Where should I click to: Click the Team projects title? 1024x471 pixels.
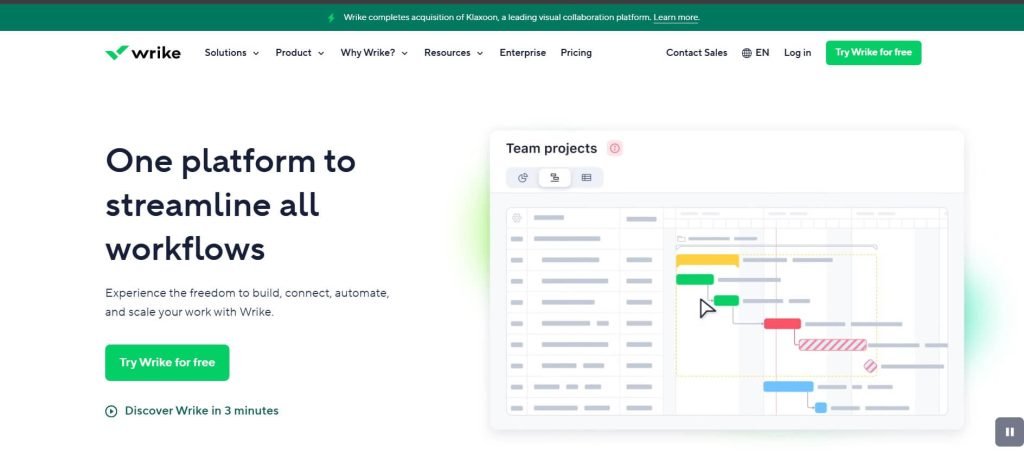[x=551, y=148]
